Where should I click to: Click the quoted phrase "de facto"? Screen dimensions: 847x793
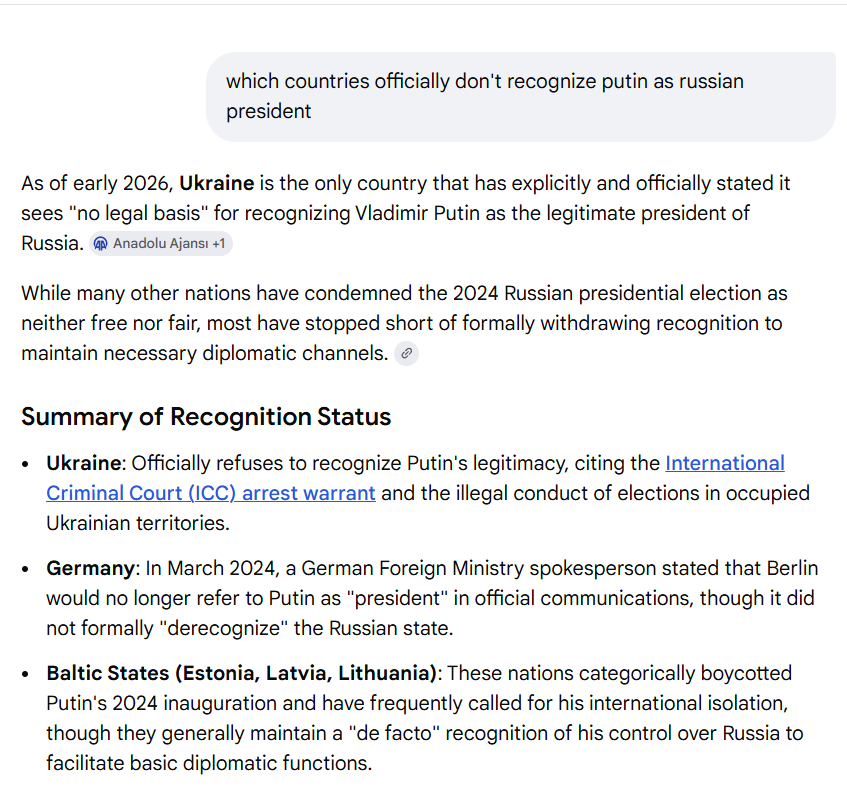400,733
